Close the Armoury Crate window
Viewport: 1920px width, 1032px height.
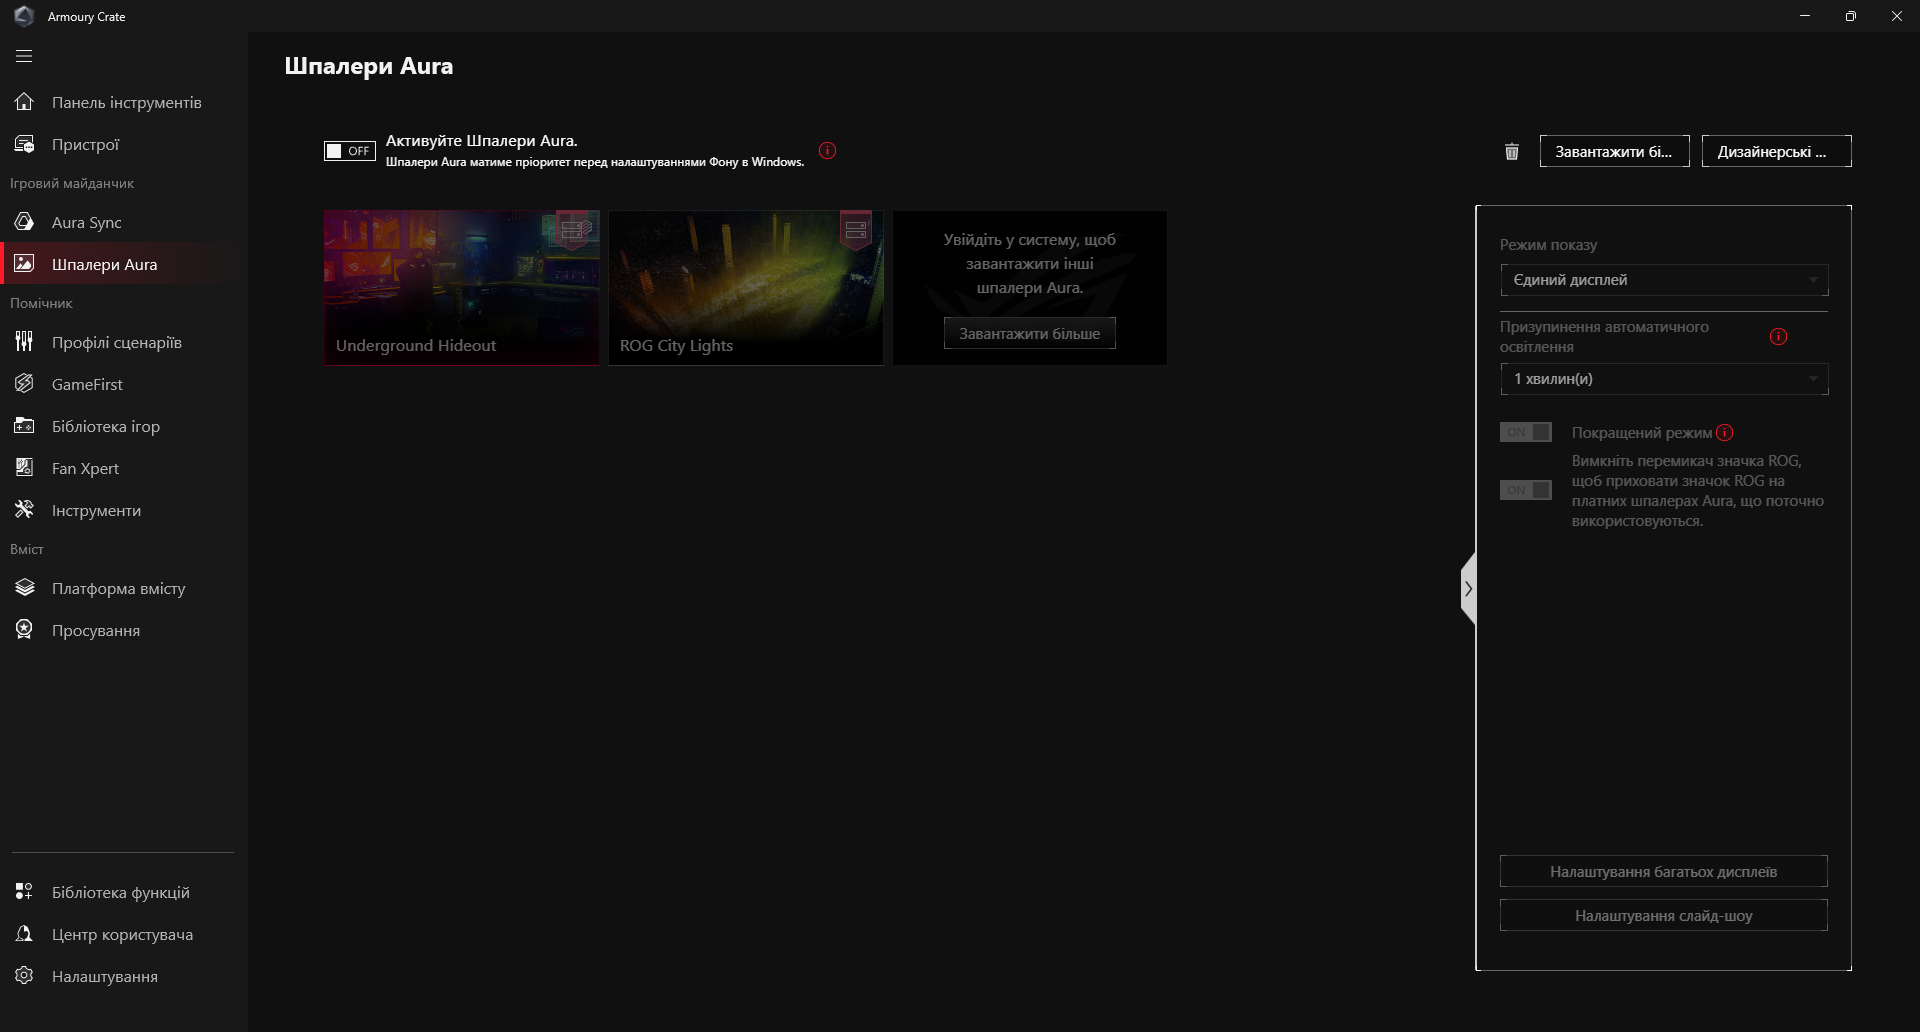[x=1897, y=16]
